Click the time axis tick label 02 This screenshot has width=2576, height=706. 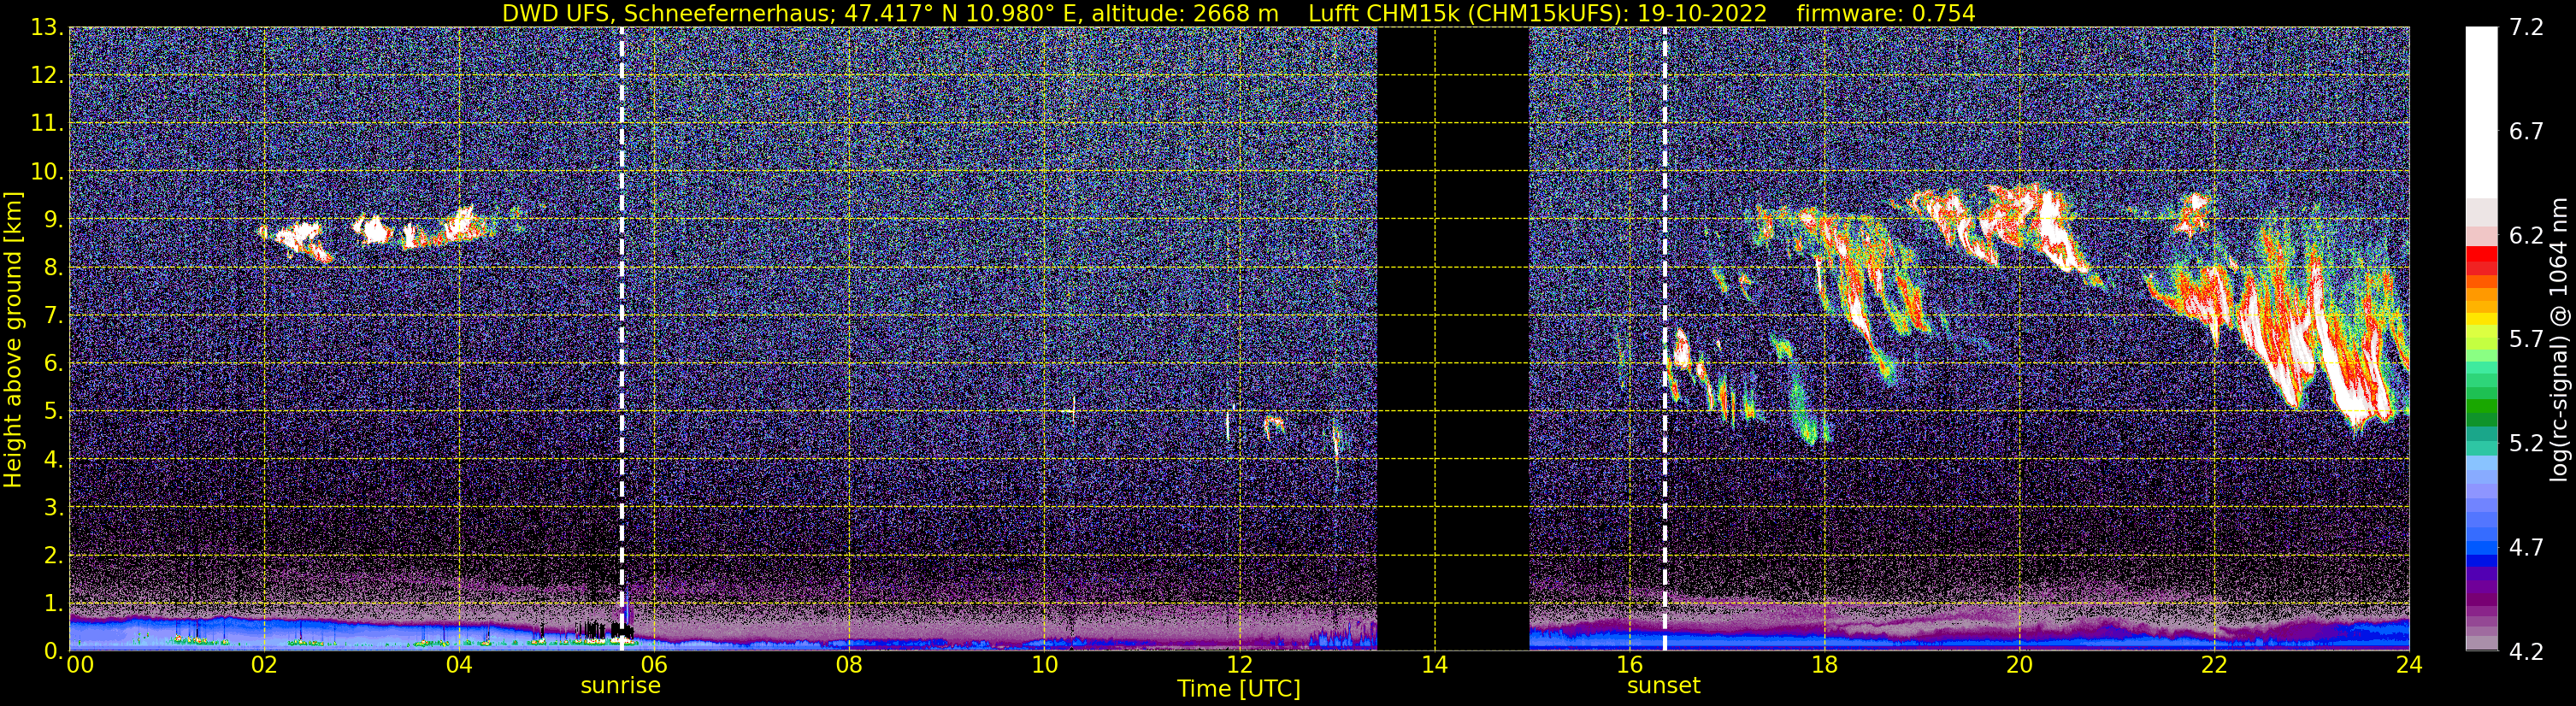tap(264, 665)
